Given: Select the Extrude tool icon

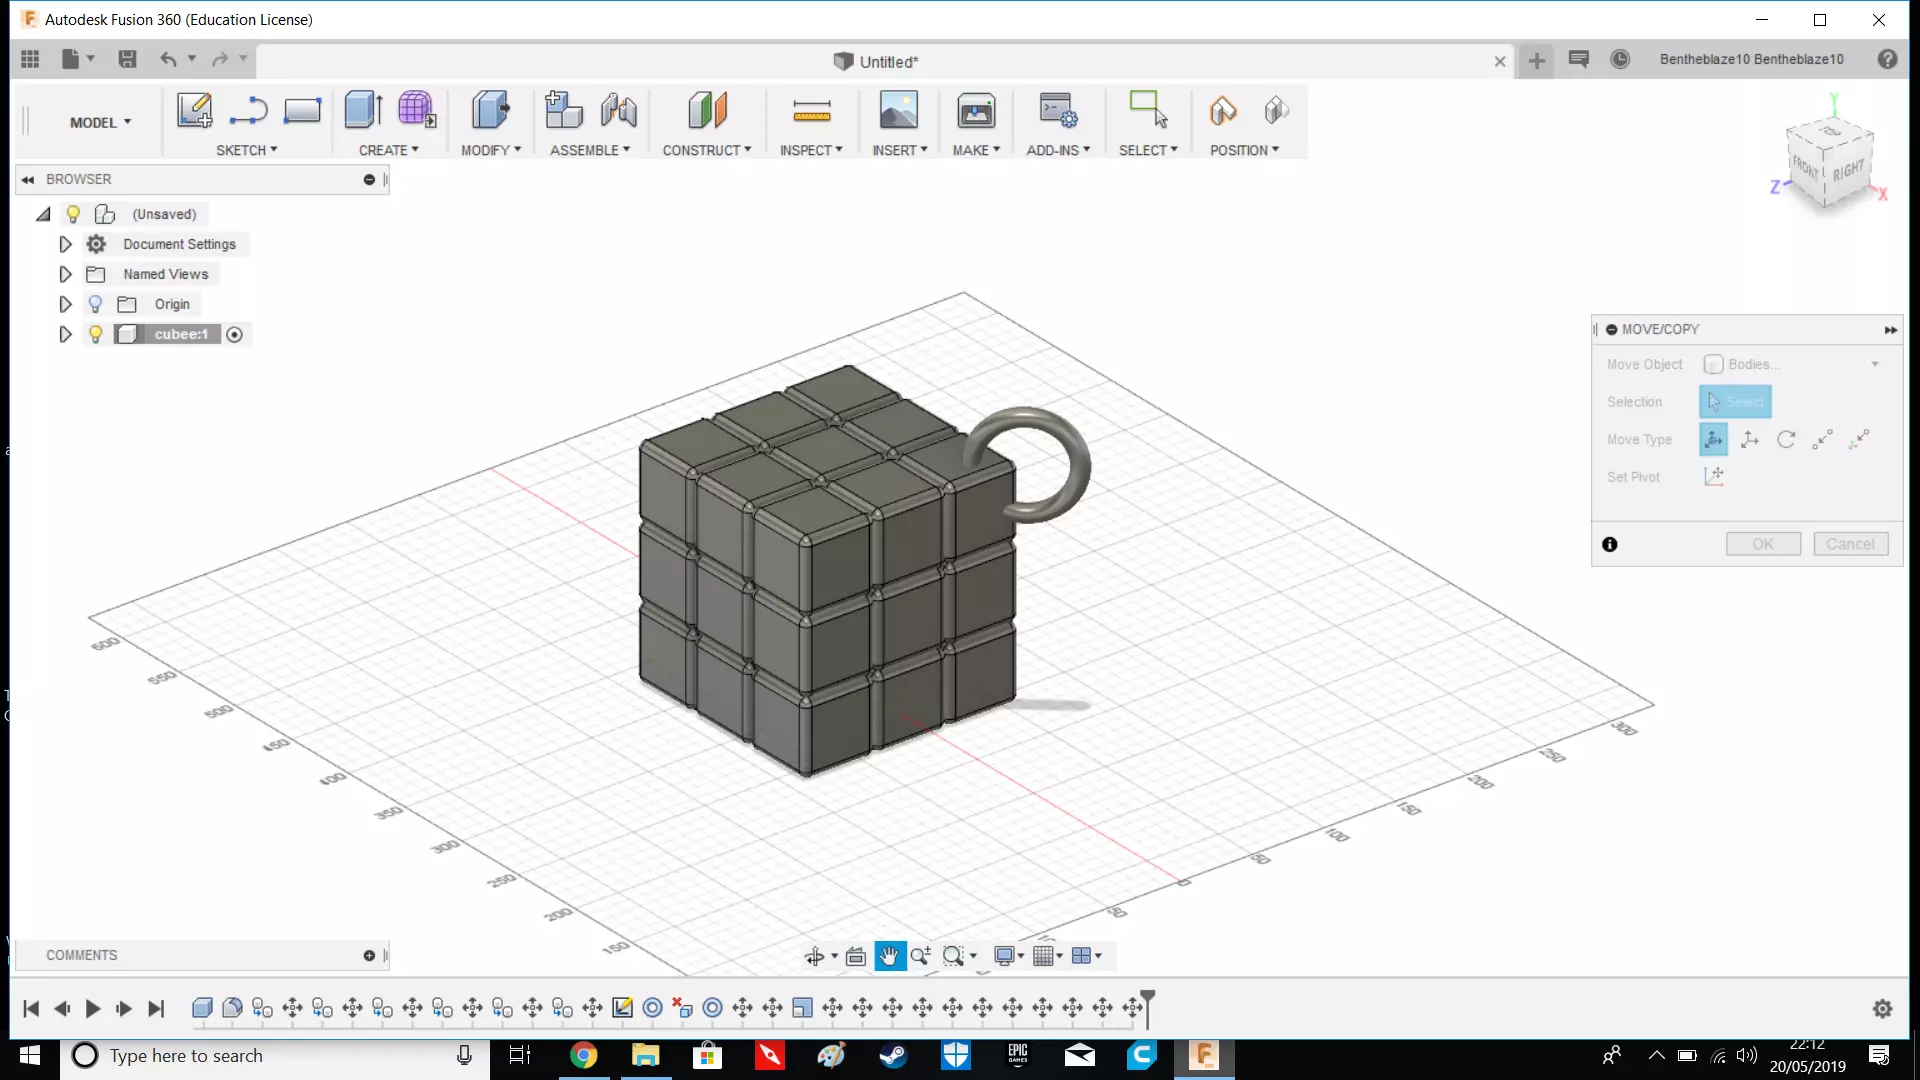Looking at the screenshot, I should click(362, 110).
